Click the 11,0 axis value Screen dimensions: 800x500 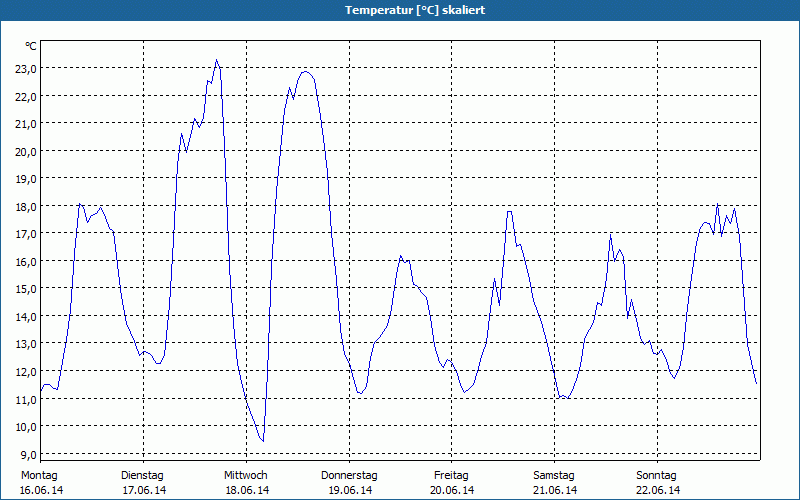26,399
